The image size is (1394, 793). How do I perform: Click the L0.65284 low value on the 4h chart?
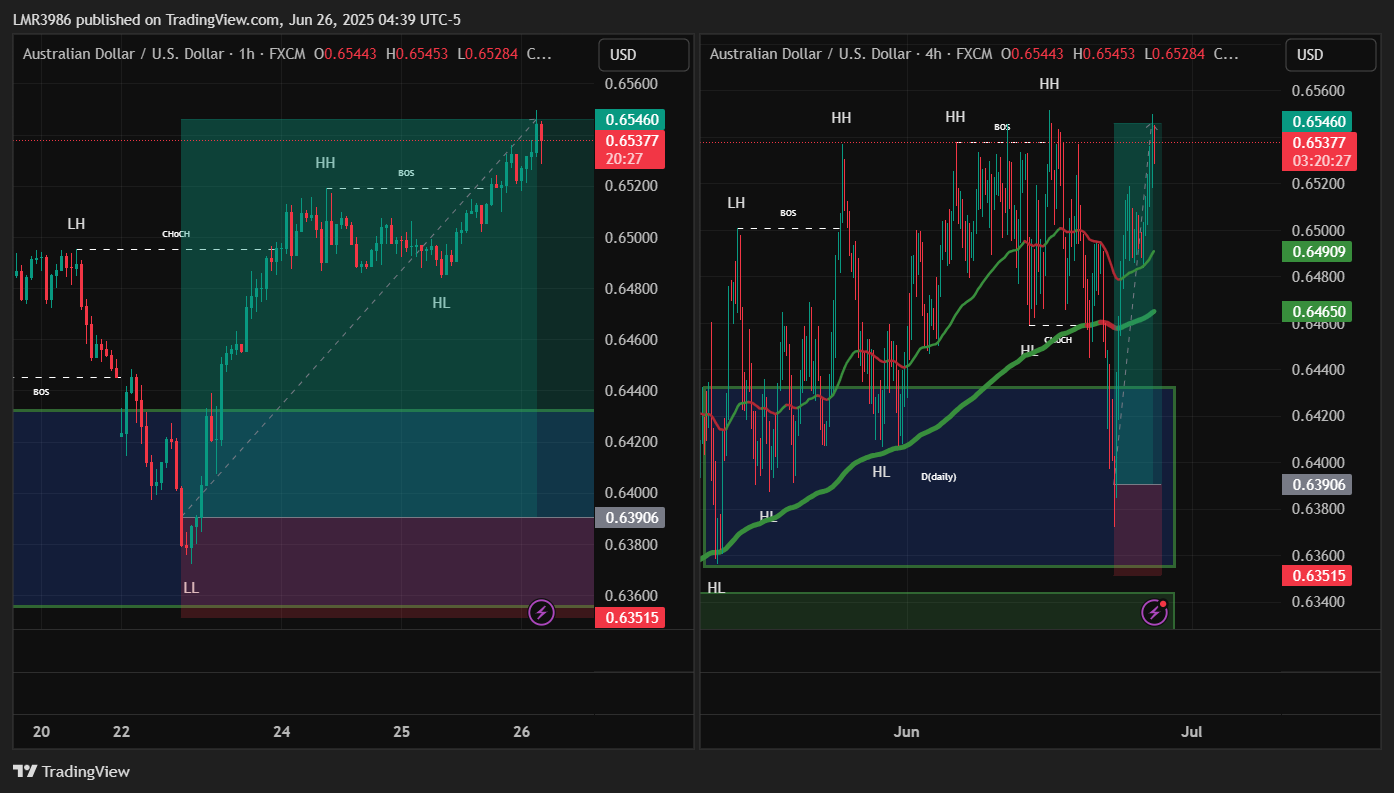[1175, 54]
